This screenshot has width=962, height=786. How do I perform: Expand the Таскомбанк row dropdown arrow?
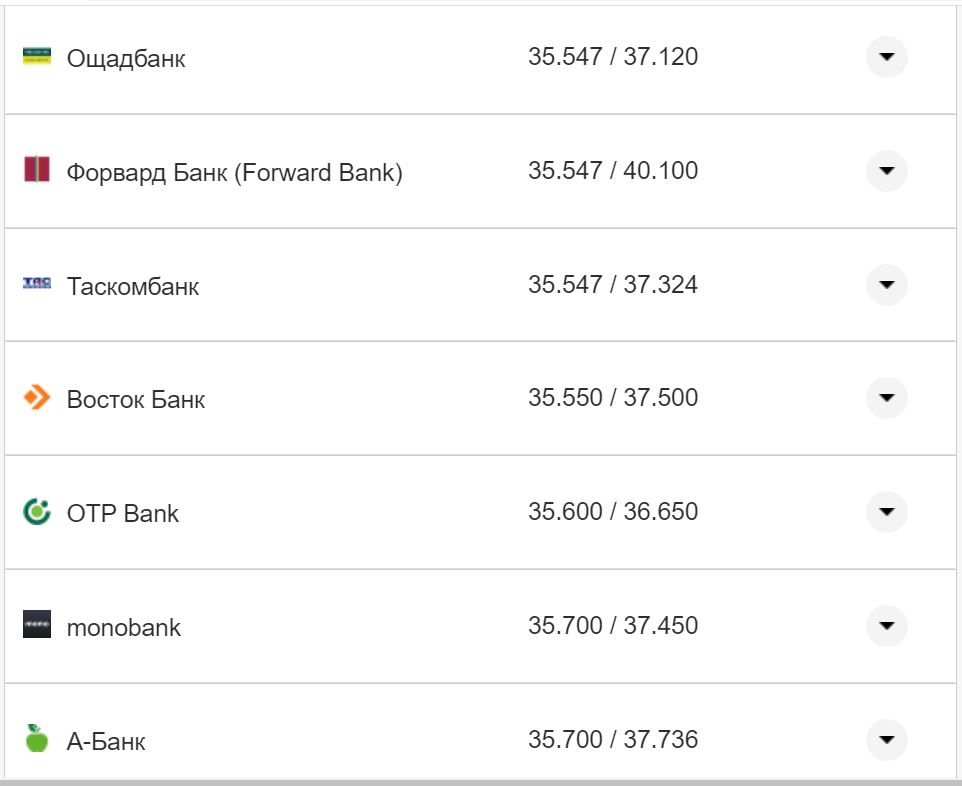point(886,285)
